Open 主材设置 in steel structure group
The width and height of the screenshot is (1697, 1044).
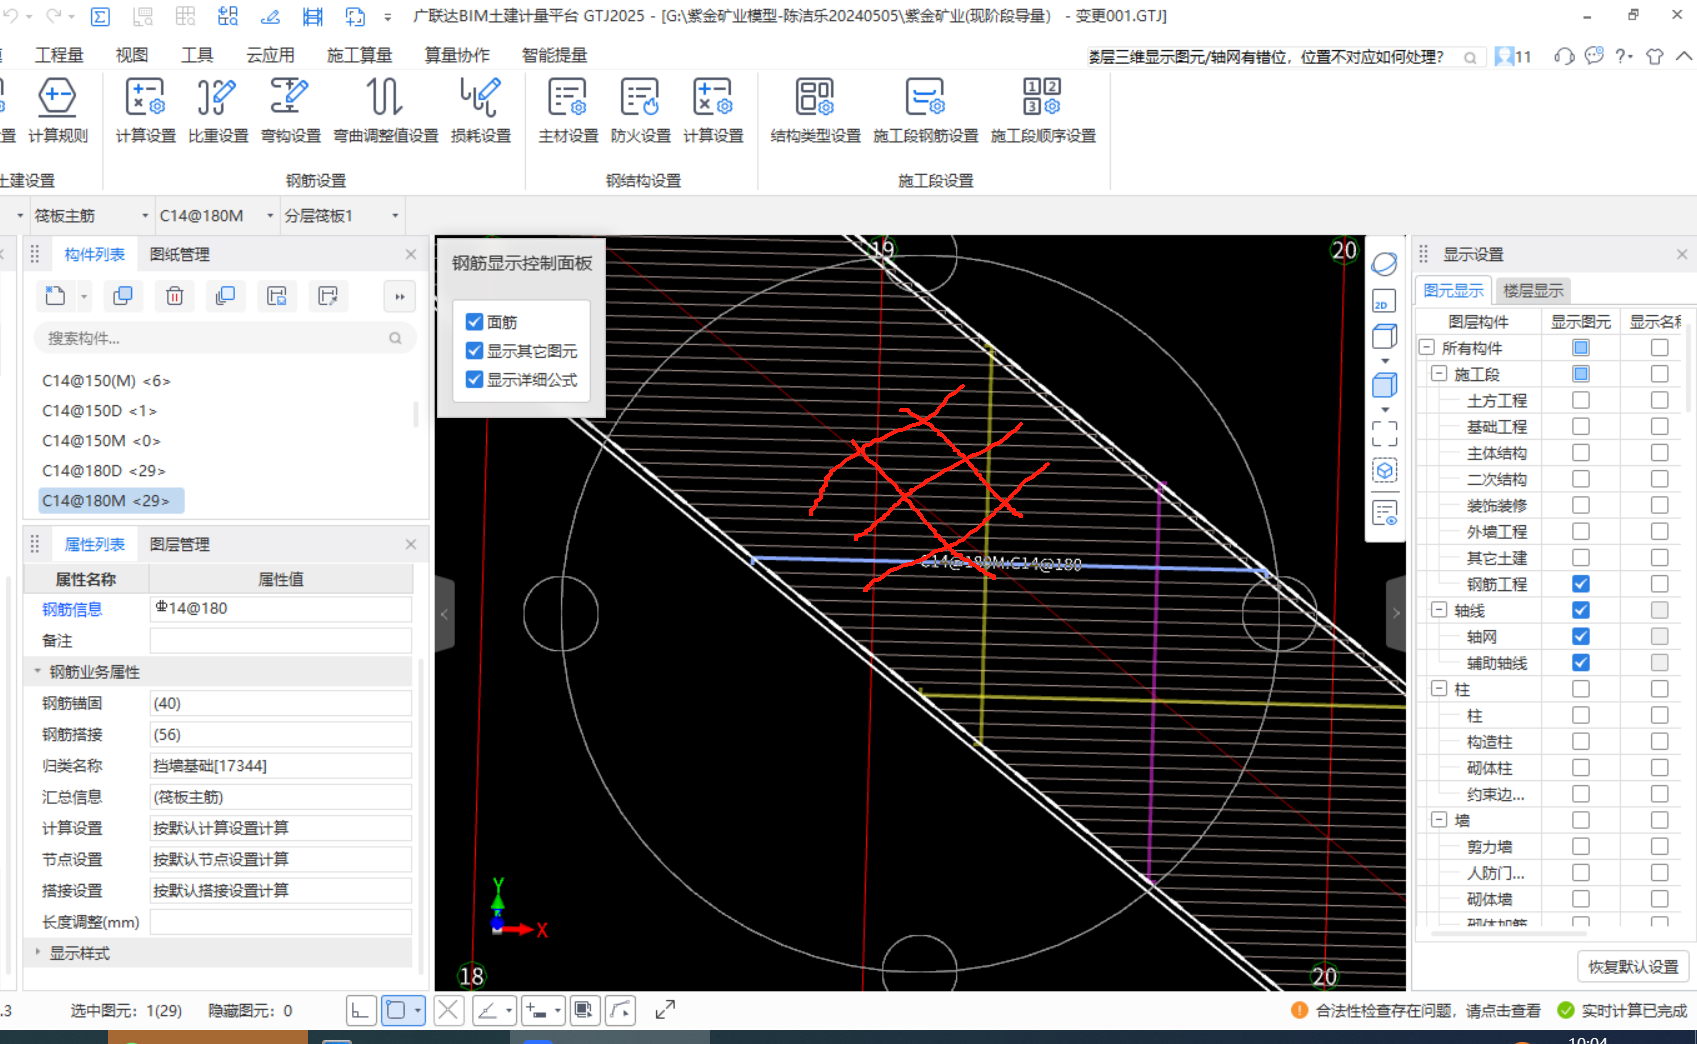[568, 110]
